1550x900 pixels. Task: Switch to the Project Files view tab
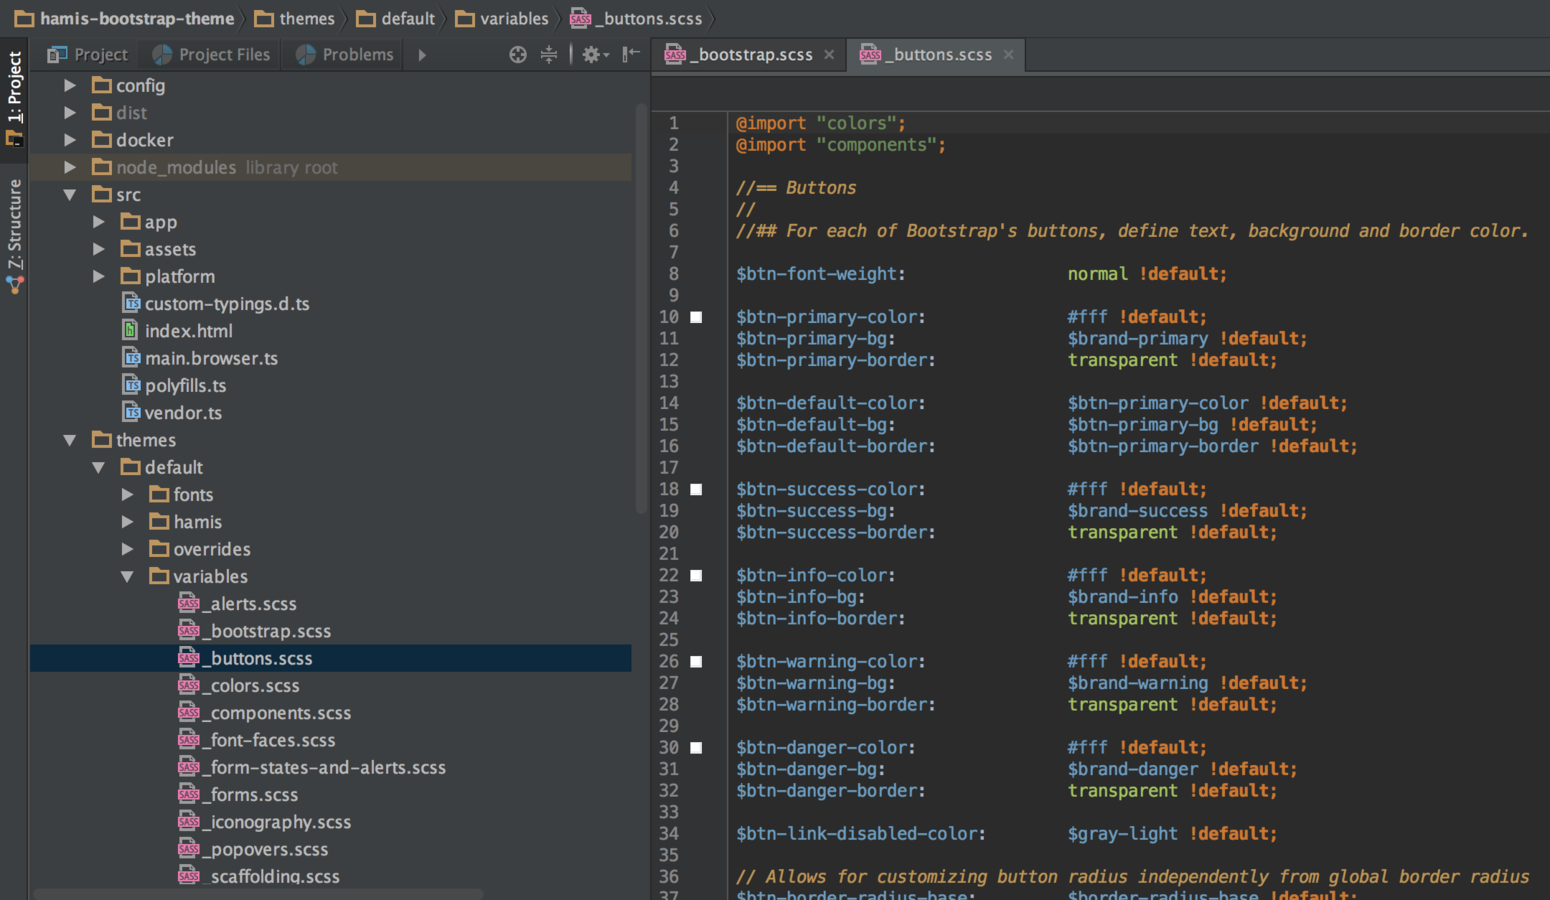point(212,55)
